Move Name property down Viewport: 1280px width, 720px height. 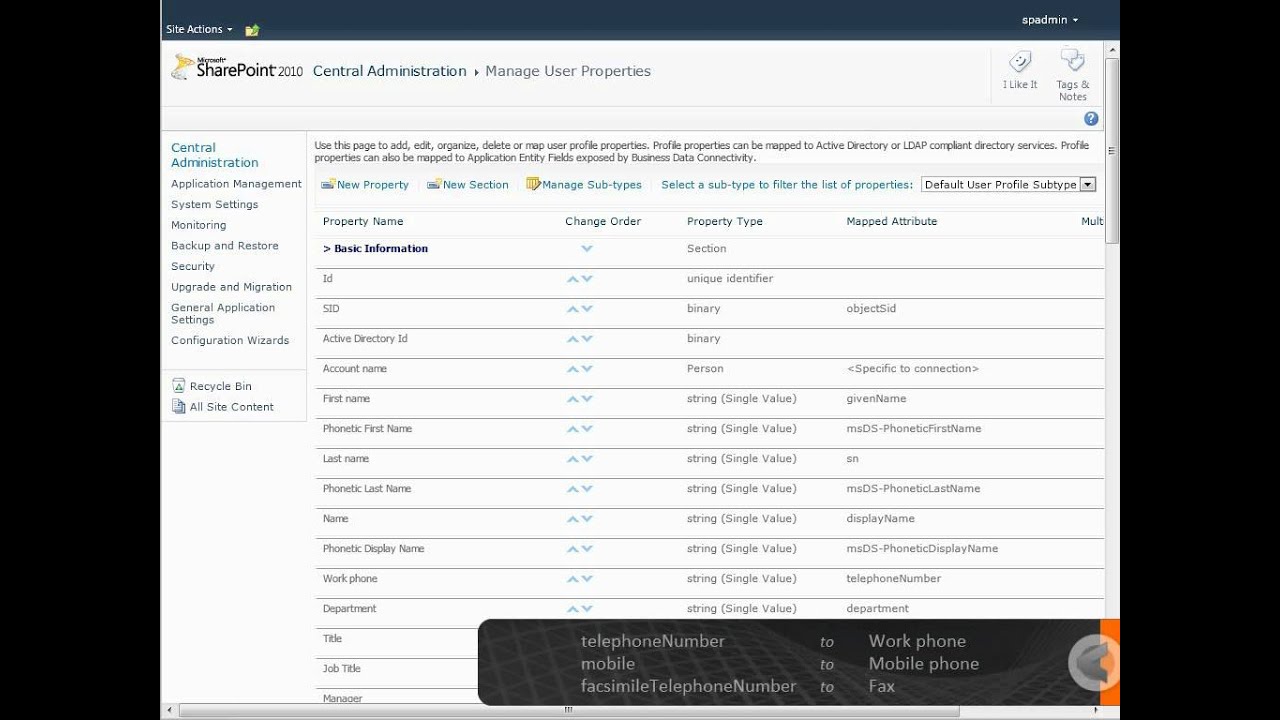(587, 519)
